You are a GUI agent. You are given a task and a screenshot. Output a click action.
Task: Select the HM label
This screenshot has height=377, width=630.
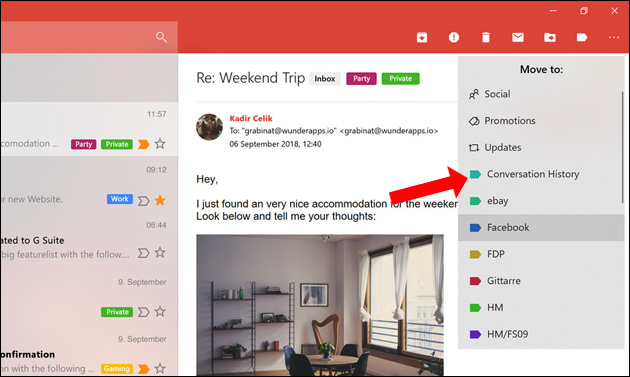(x=540, y=307)
